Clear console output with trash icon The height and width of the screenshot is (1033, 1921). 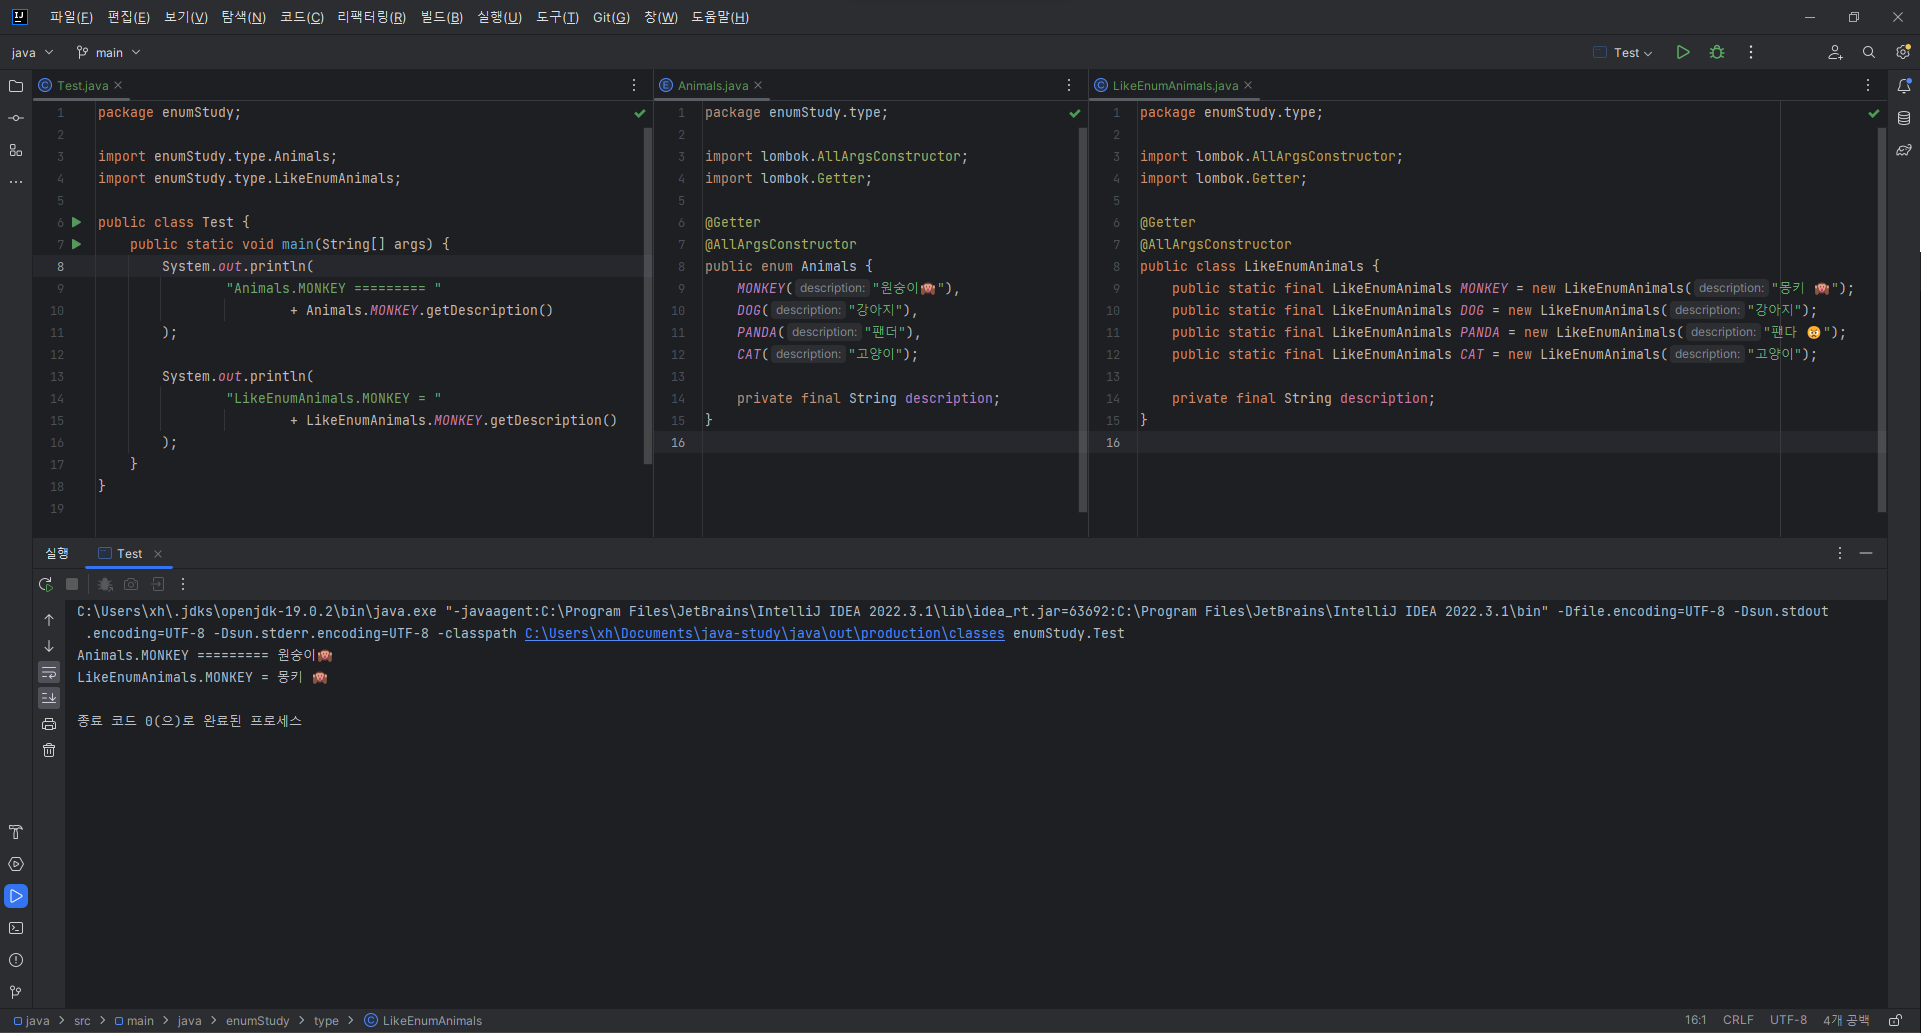tap(49, 750)
